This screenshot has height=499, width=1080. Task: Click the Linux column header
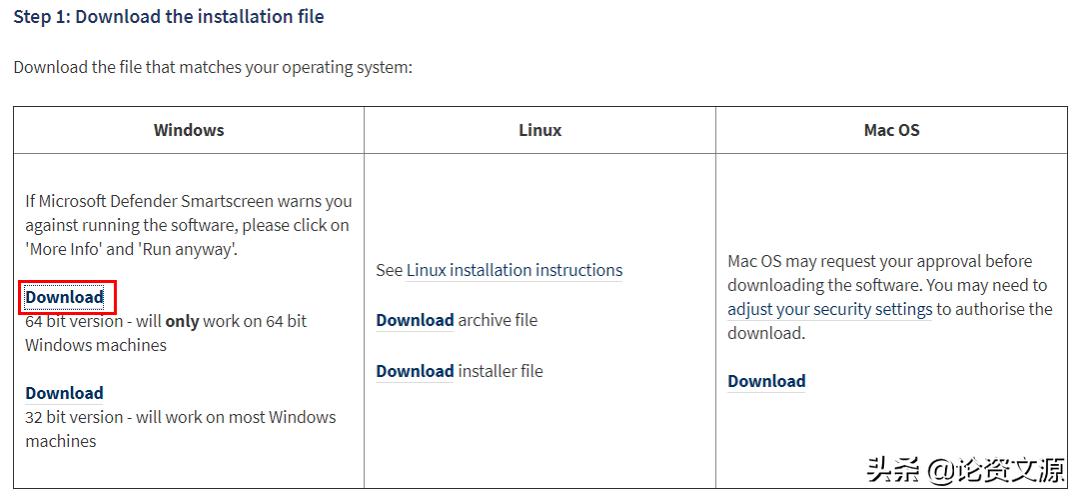coord(540,130)
